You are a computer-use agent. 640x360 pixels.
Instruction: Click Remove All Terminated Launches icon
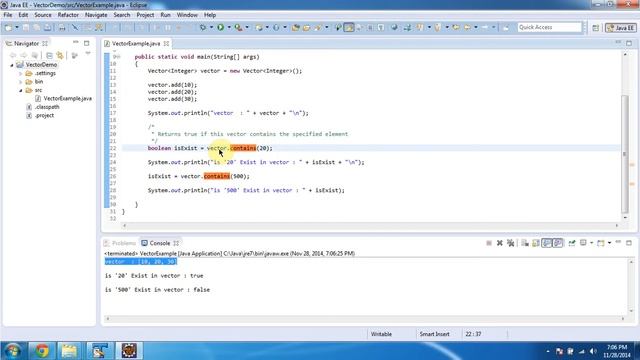510,243
